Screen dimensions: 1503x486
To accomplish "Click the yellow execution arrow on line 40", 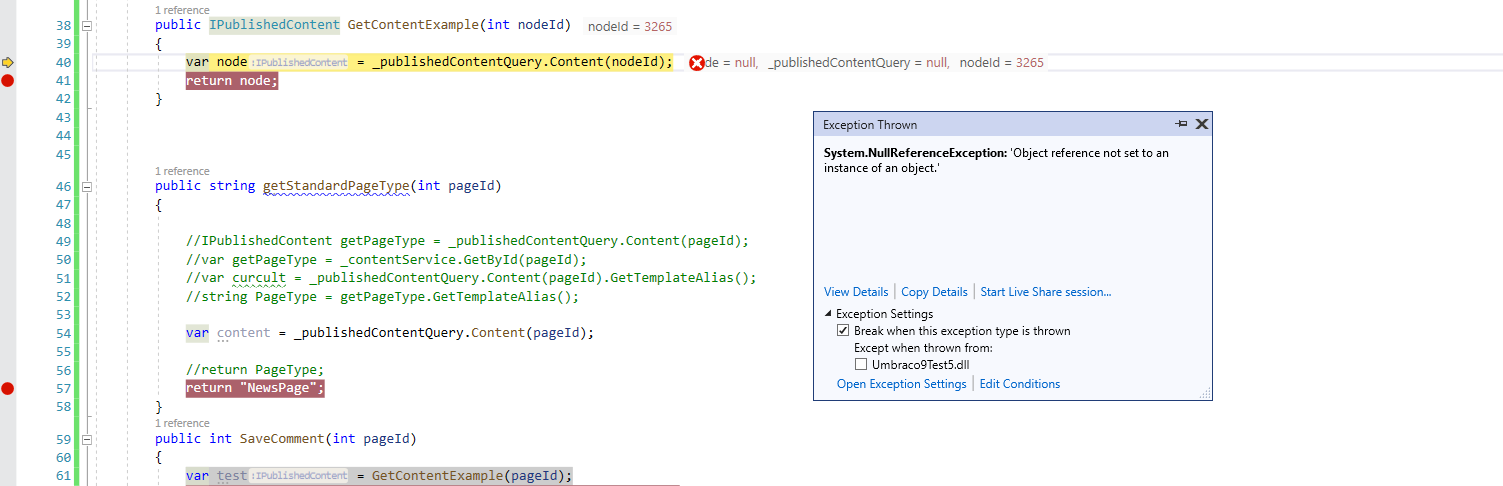I will coord(8,62).
